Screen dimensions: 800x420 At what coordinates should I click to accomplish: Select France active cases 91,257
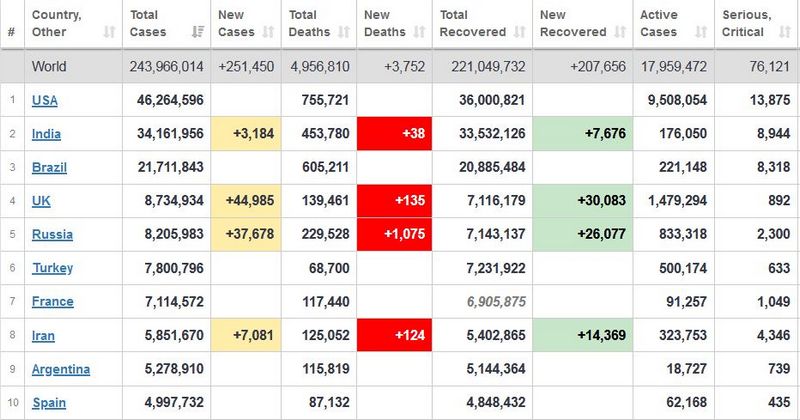(x=686, y=302)
